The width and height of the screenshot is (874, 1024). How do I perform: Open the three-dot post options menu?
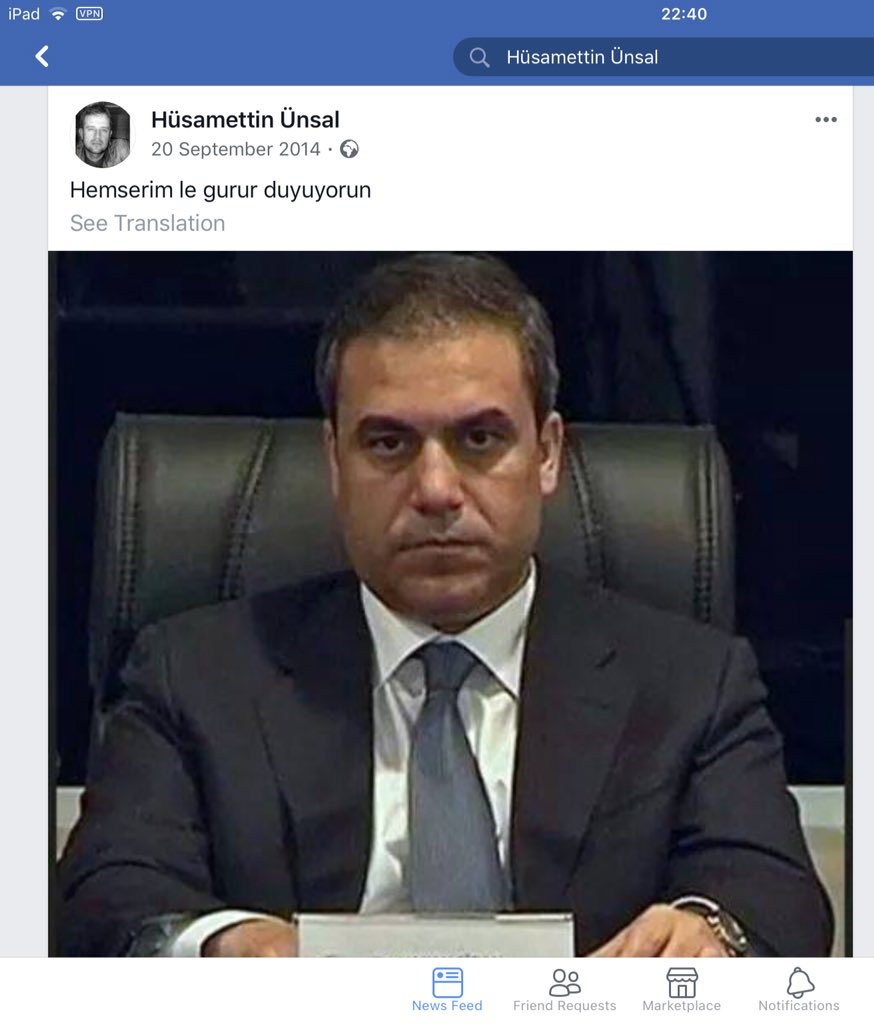pyautogui.click(x=826, y=120)
